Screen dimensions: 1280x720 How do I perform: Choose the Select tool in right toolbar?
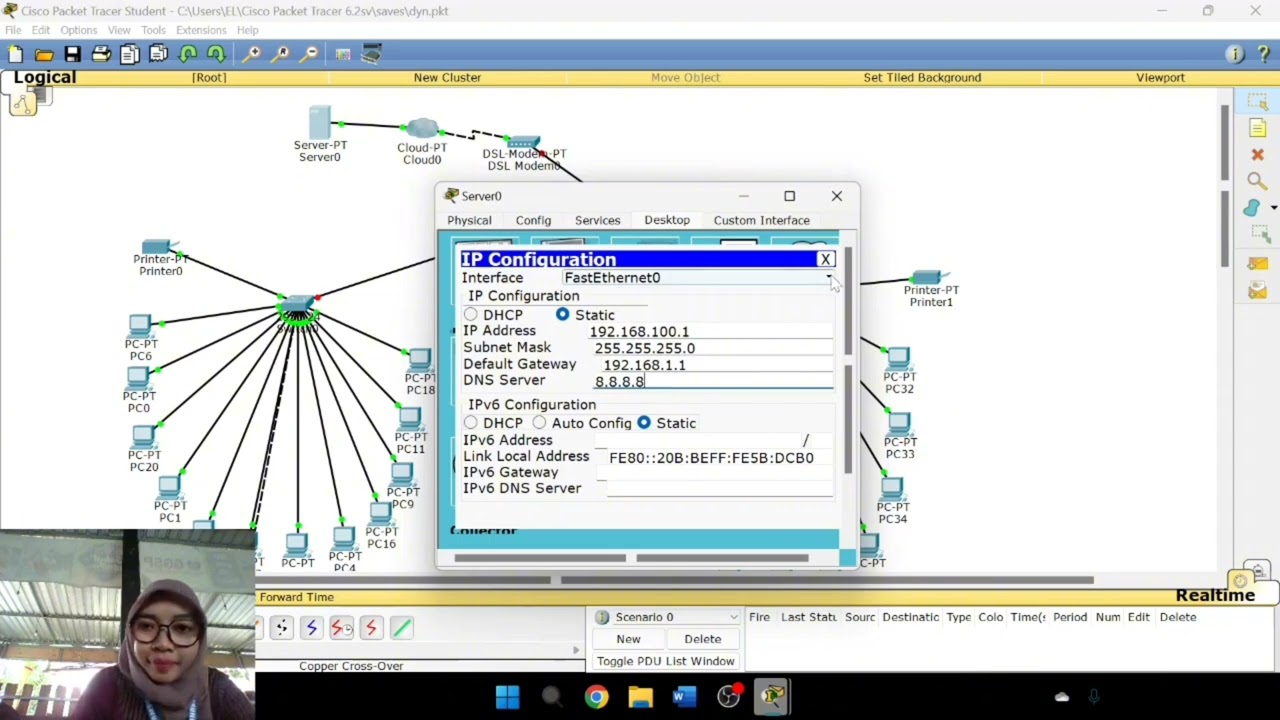[1257, 102]
